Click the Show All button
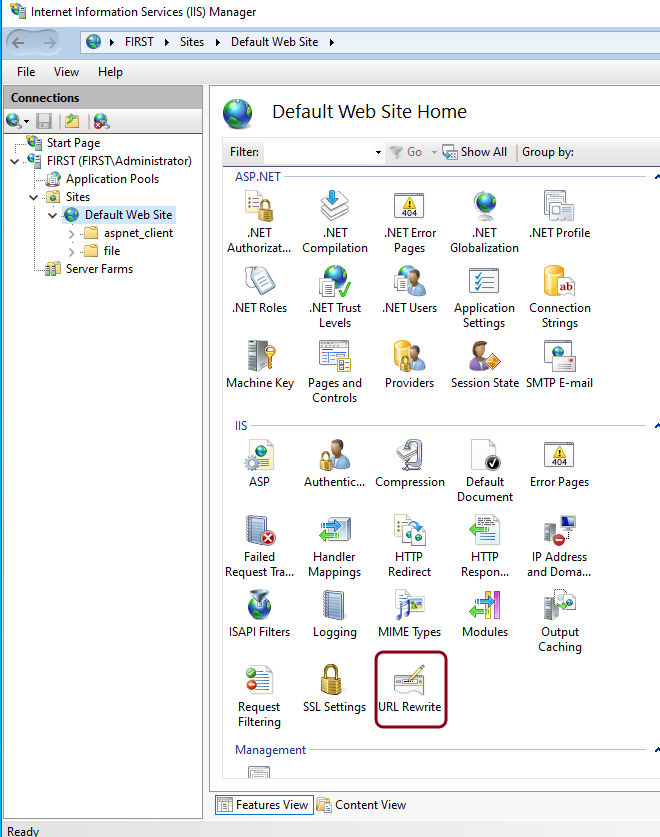660x837 pixels. pos(475,152)
